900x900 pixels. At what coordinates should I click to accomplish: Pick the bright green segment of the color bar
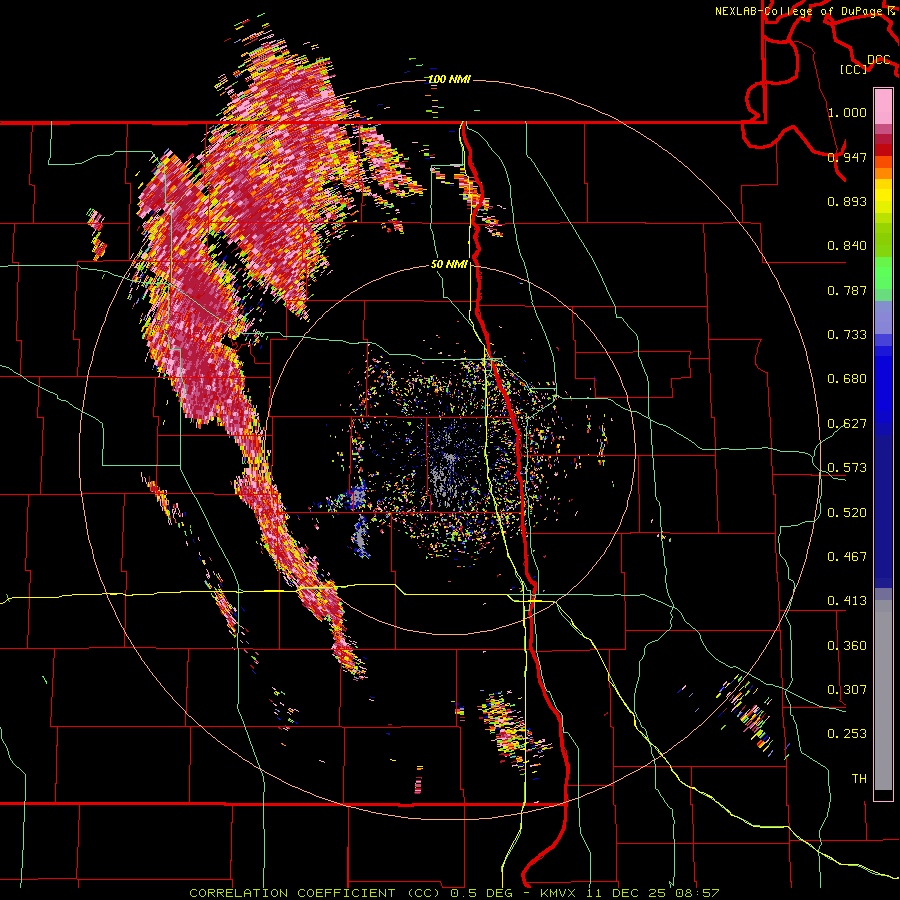point(883,273)
